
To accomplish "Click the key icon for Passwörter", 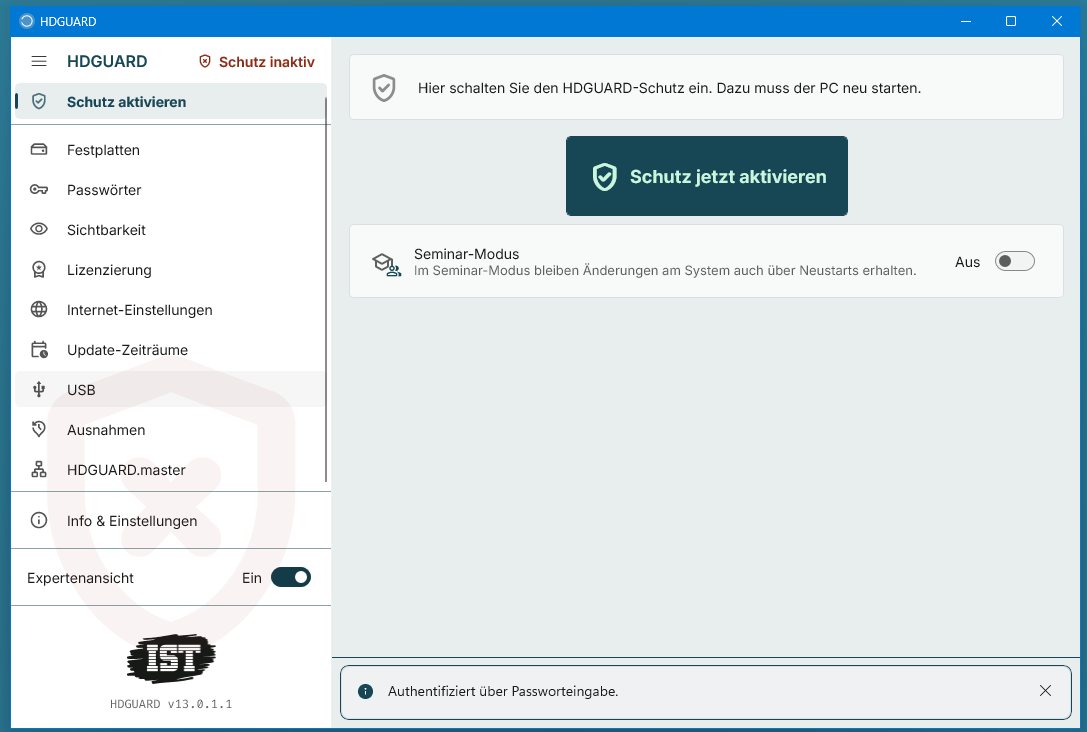I will tap(39, 189).
